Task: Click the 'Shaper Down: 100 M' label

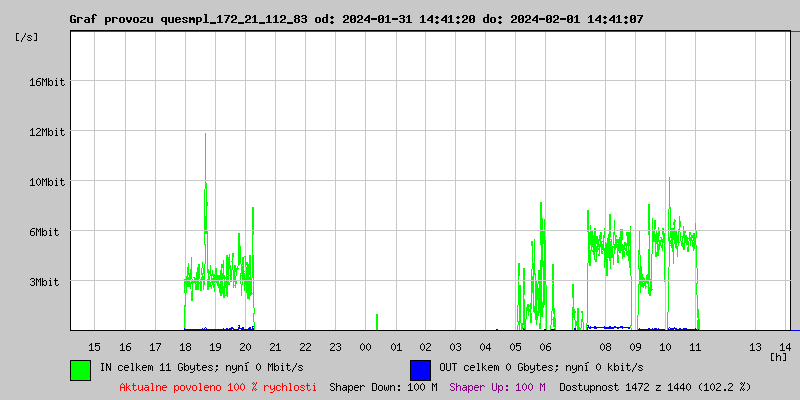Action: (x=383, y=386)
